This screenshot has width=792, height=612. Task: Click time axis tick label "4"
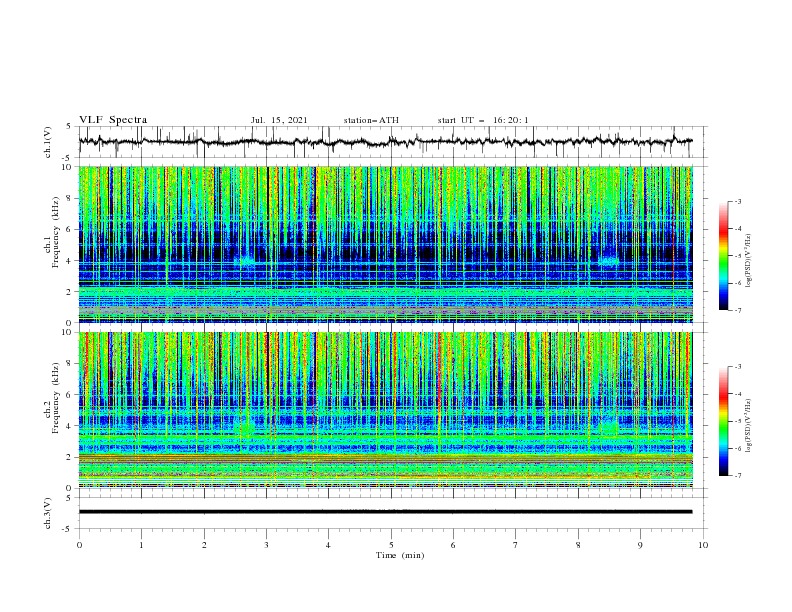coord(328,545)
